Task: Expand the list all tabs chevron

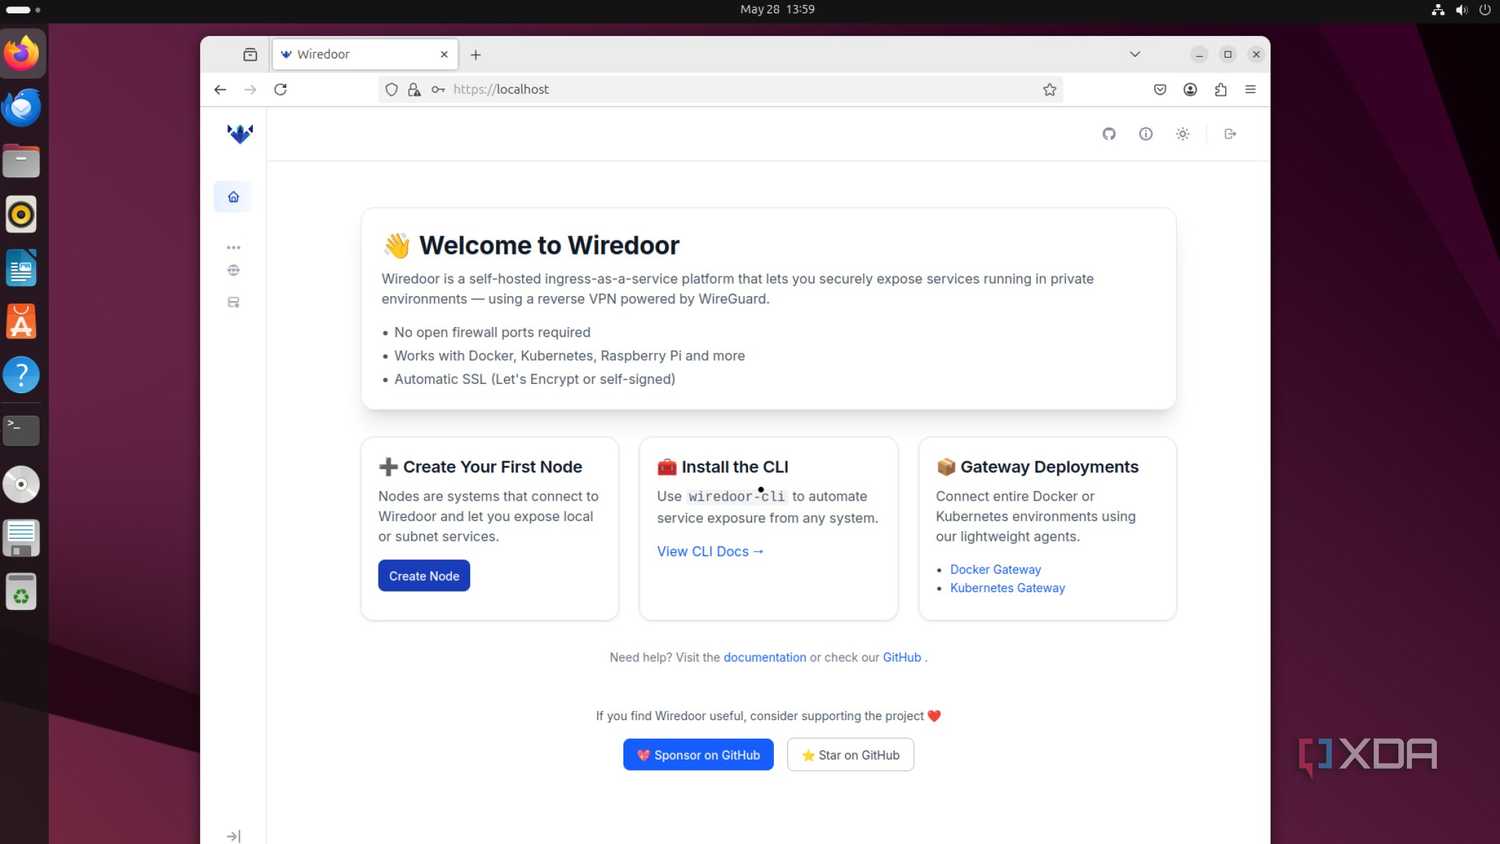Action: point(1135,54)
